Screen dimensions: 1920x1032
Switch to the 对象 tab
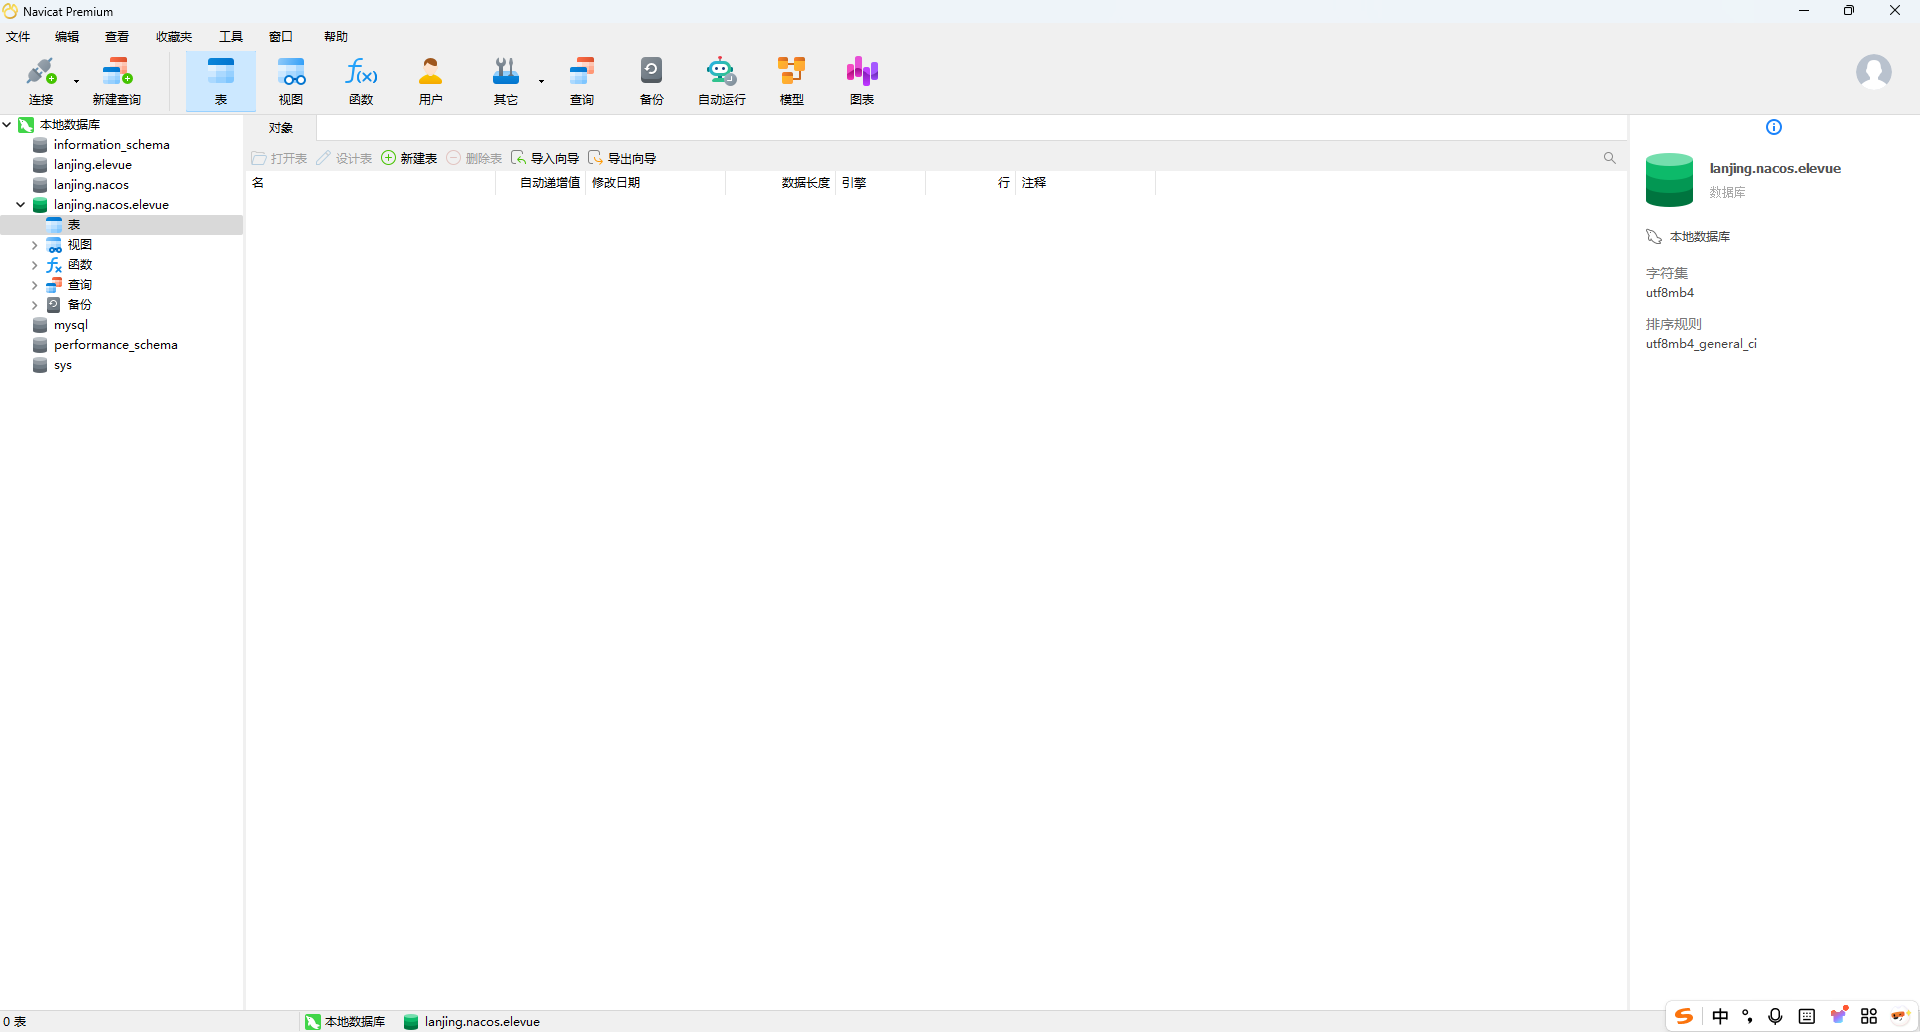[281, 128]
